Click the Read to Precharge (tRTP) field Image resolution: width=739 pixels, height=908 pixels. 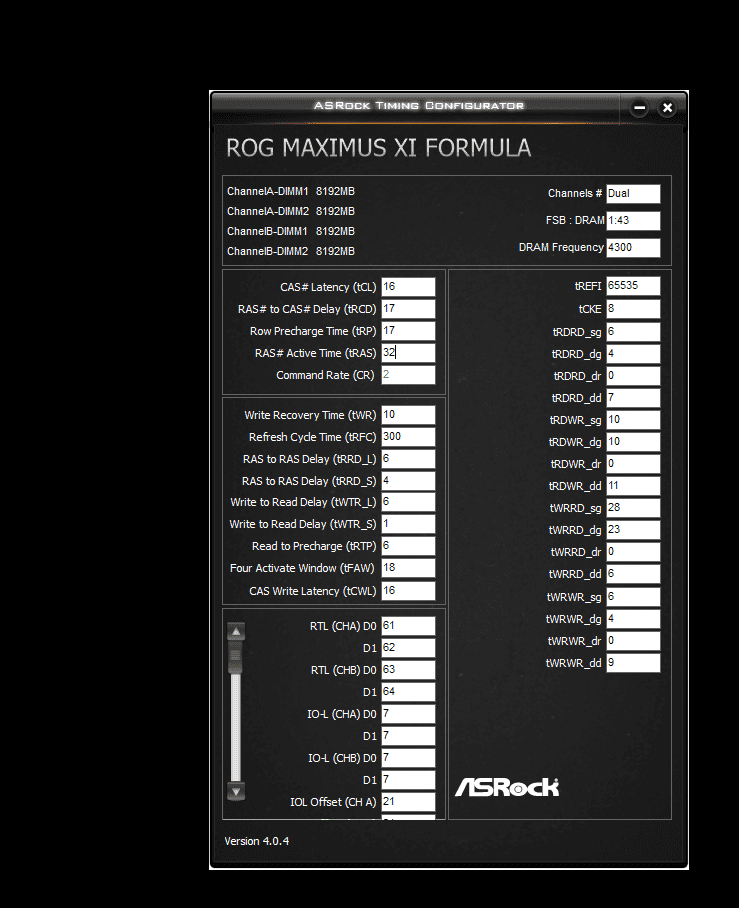click(408, 545)
